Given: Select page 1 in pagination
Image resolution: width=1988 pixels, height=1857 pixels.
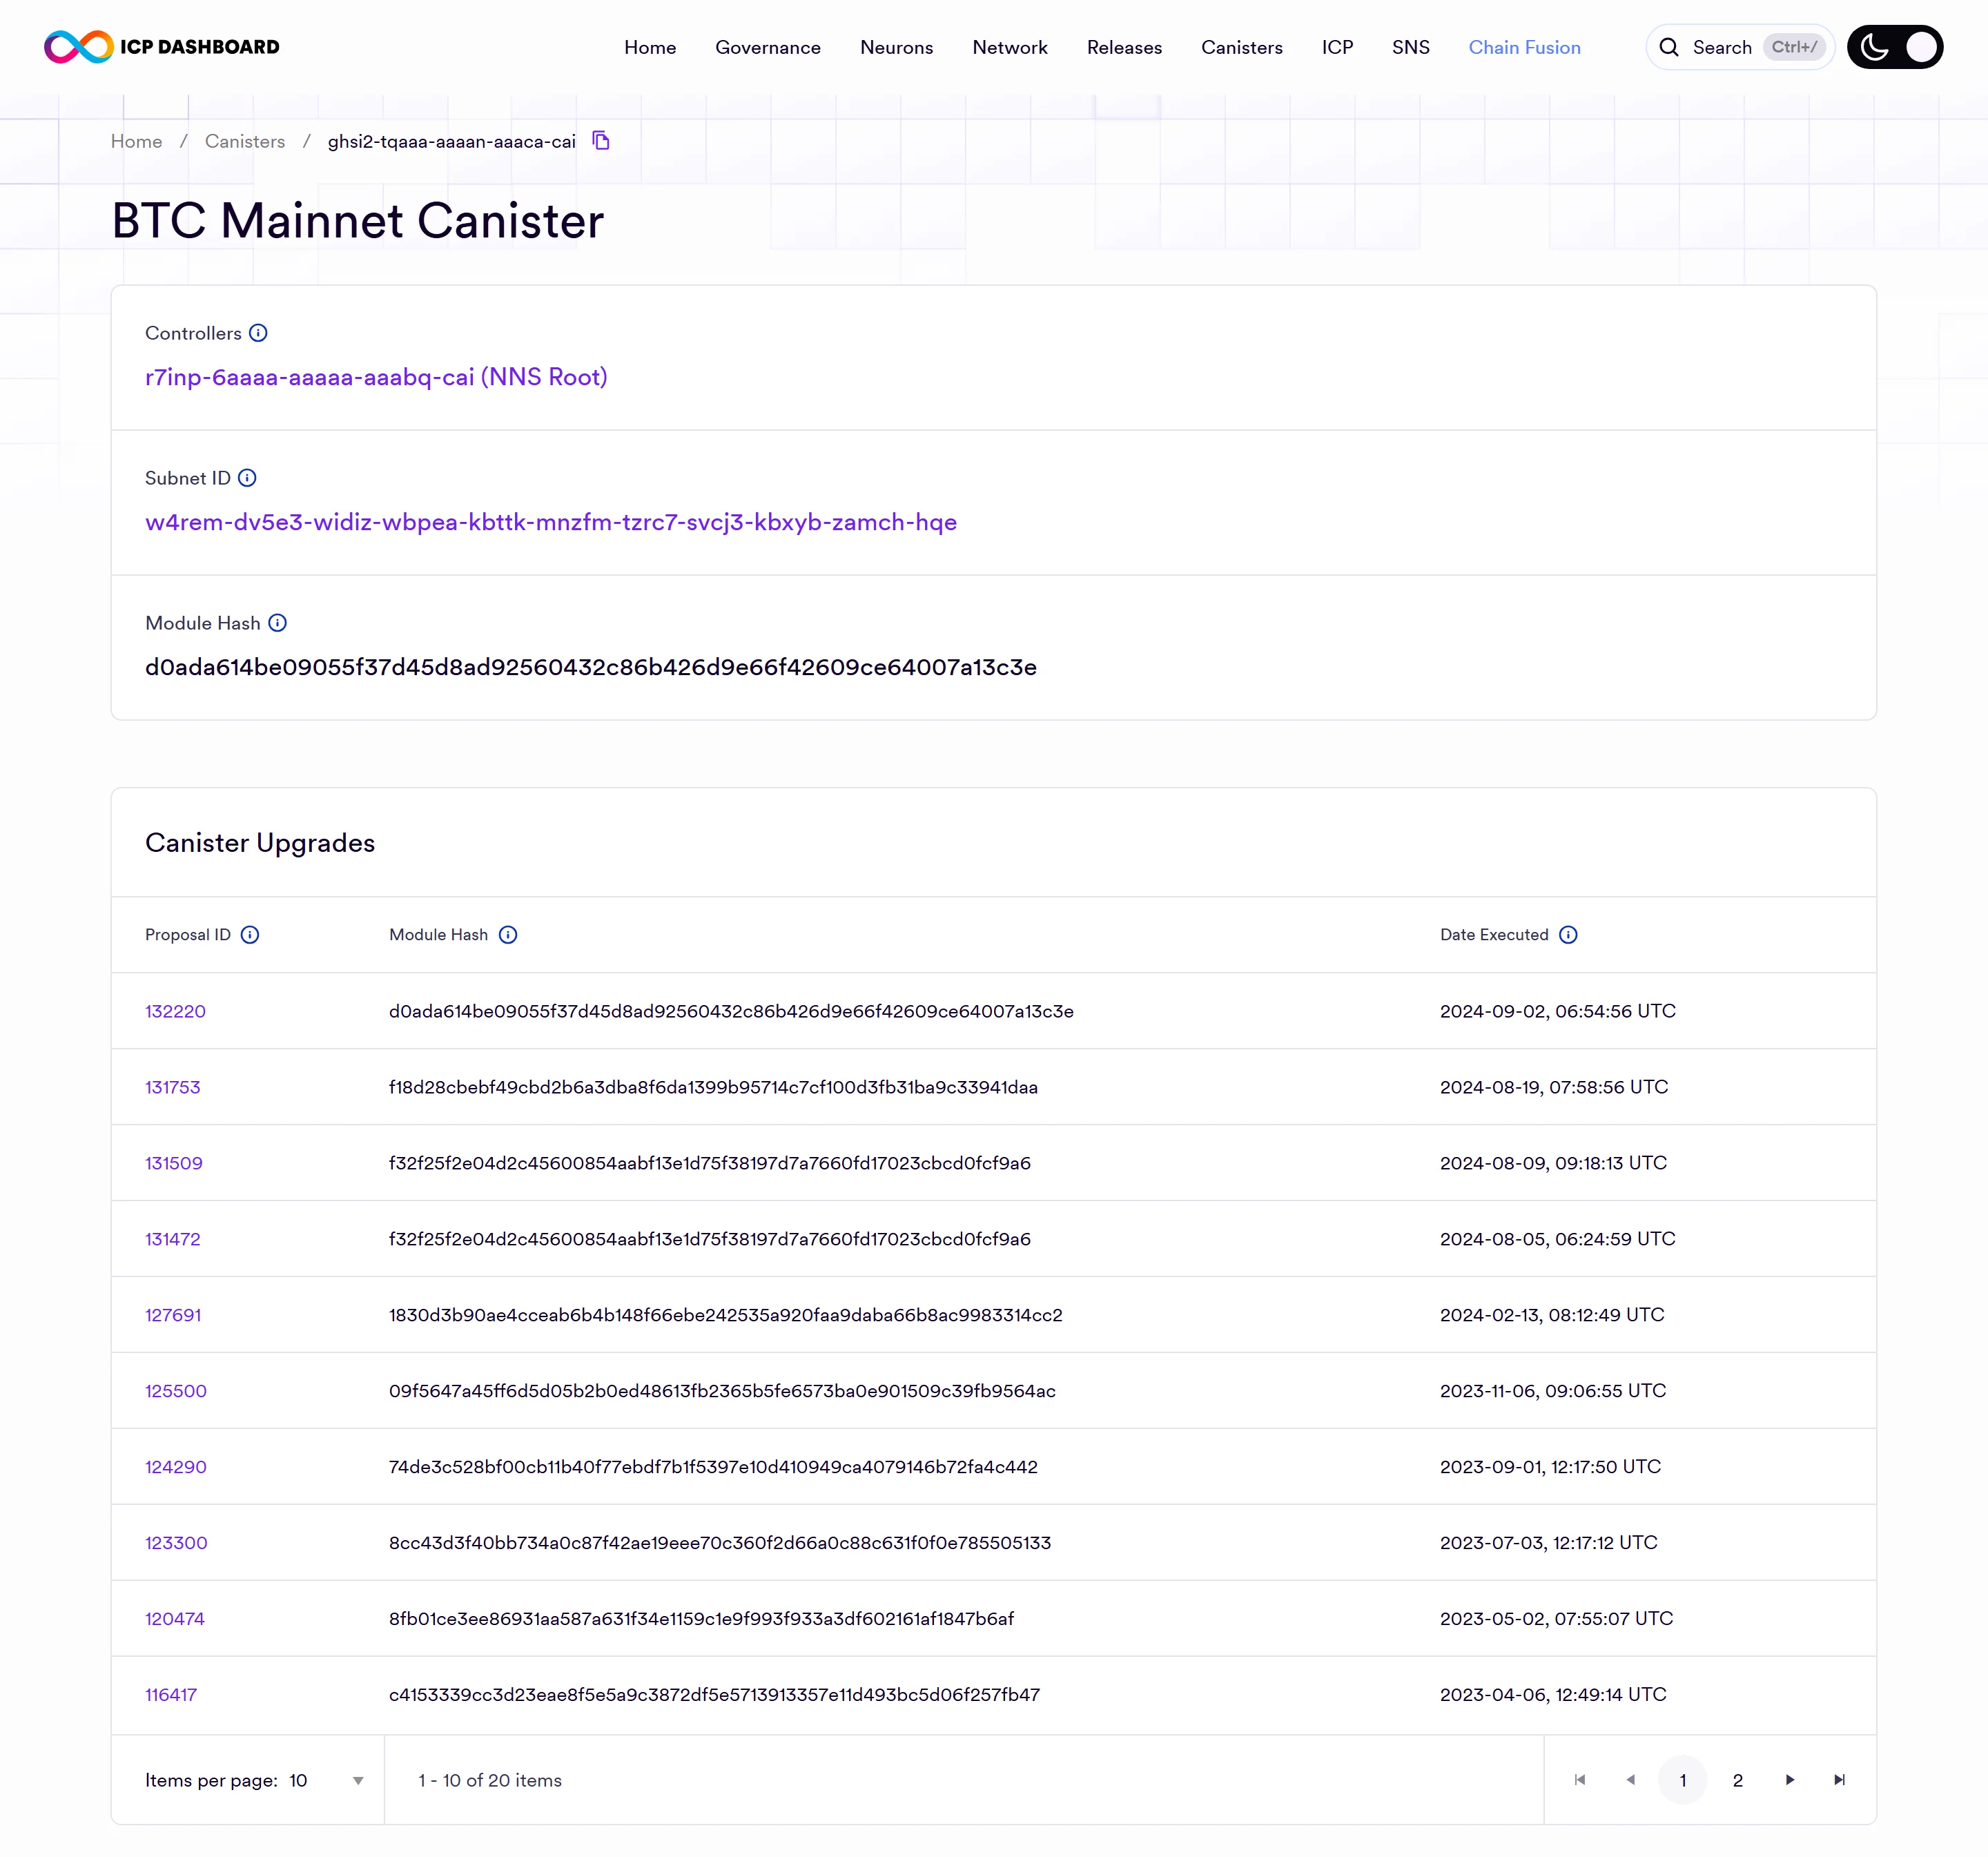Looking at the screenshot, I should click(x=1683, y=1780).
